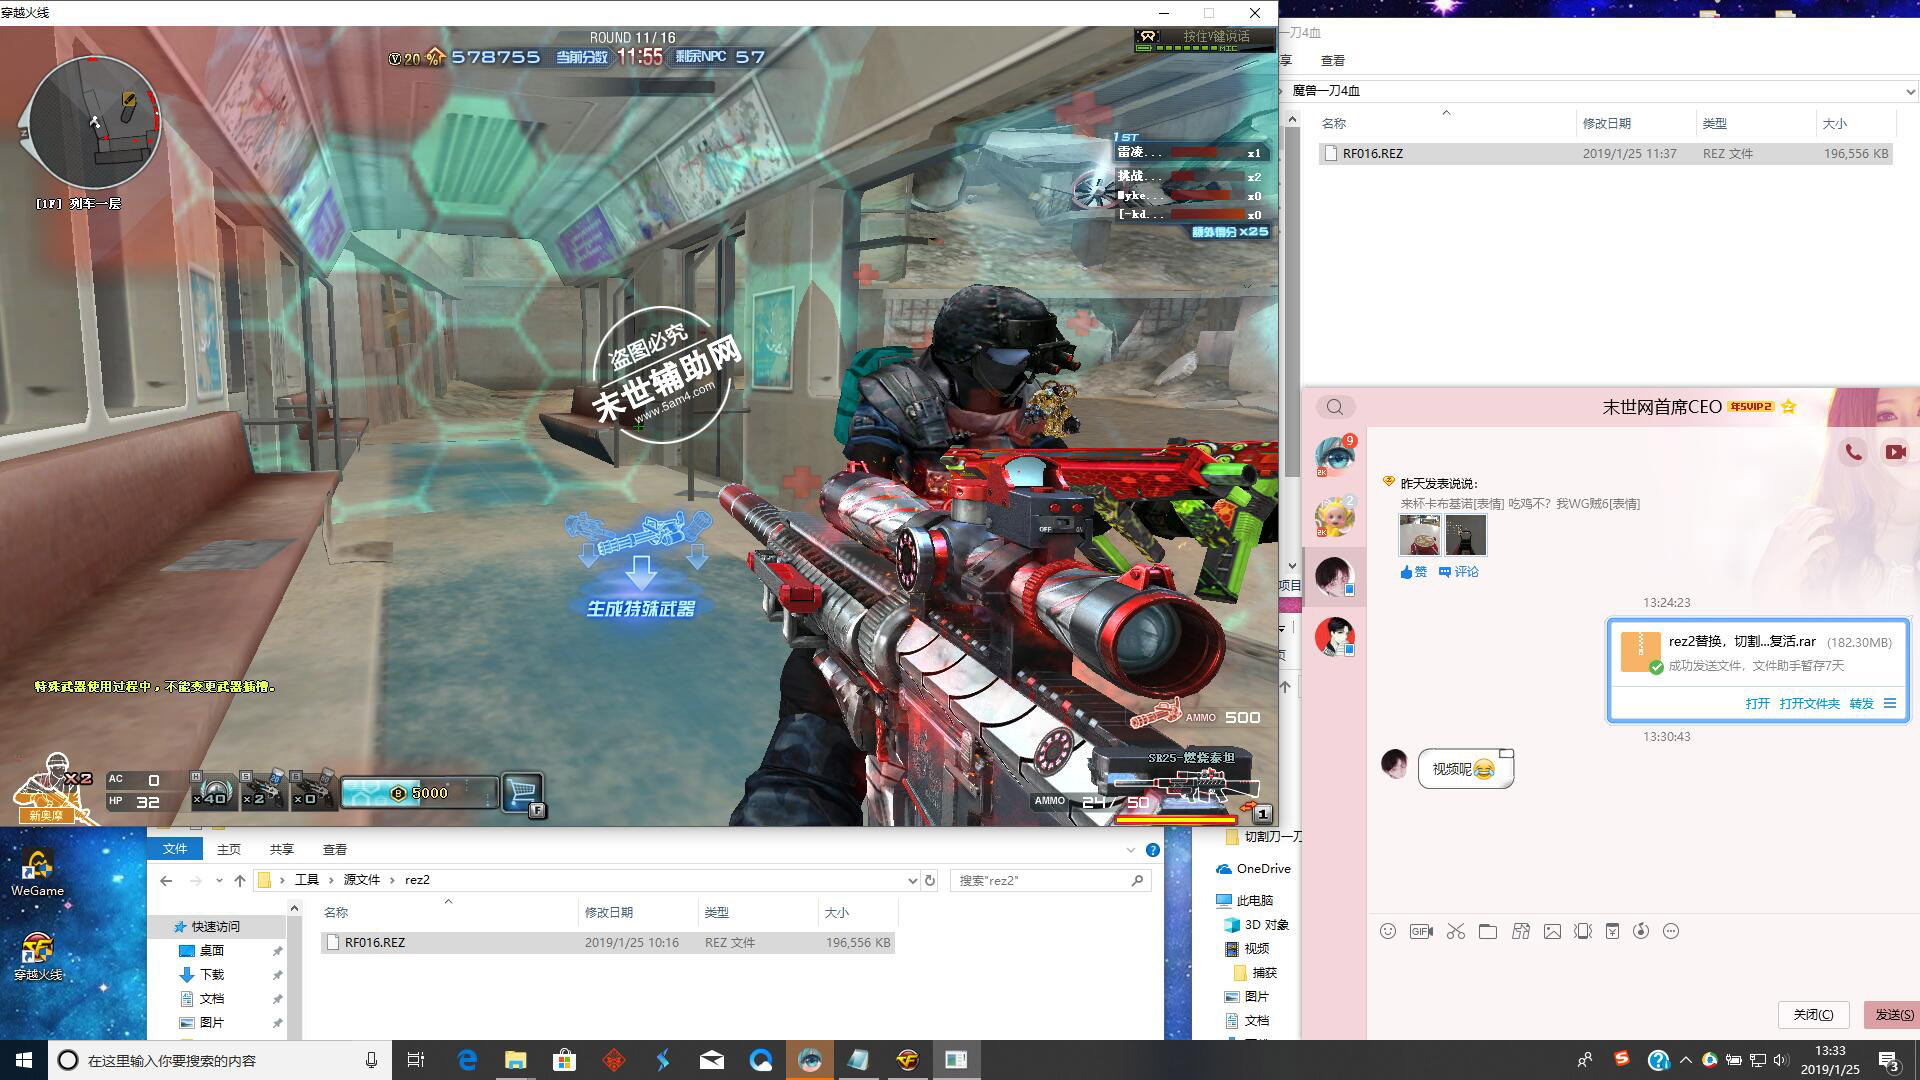This screenshot has height=1080, width=1920.
Task: Switch to 查看 ribbon tab in rez2 explorer
Action: coord(334,849)
